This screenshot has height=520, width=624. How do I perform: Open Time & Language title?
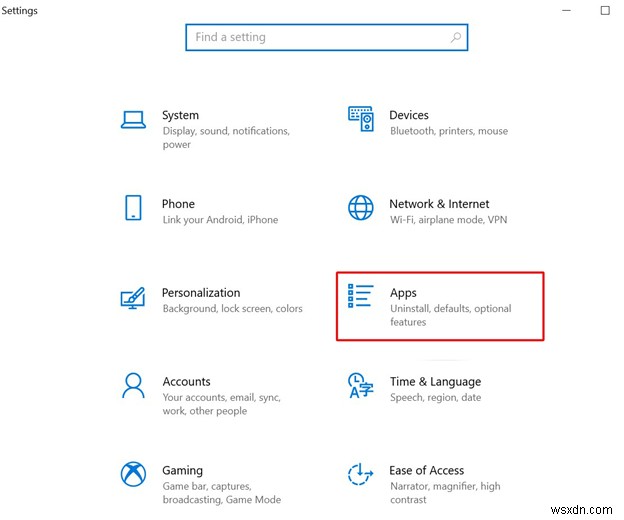click(x=436, y=382)
